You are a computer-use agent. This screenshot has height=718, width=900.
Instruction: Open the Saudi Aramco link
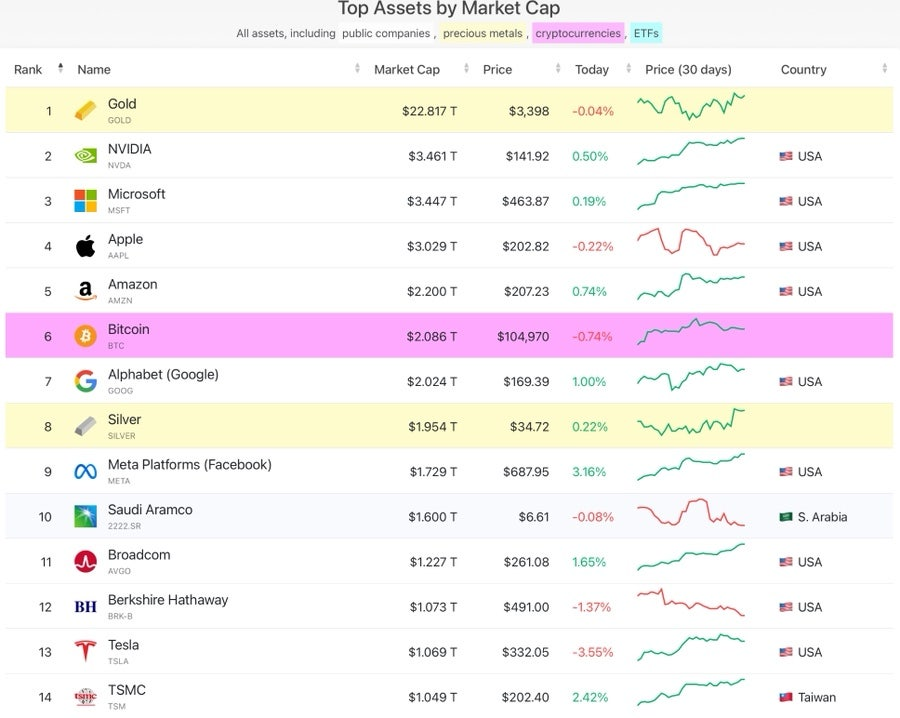click(x=150, y=510)
